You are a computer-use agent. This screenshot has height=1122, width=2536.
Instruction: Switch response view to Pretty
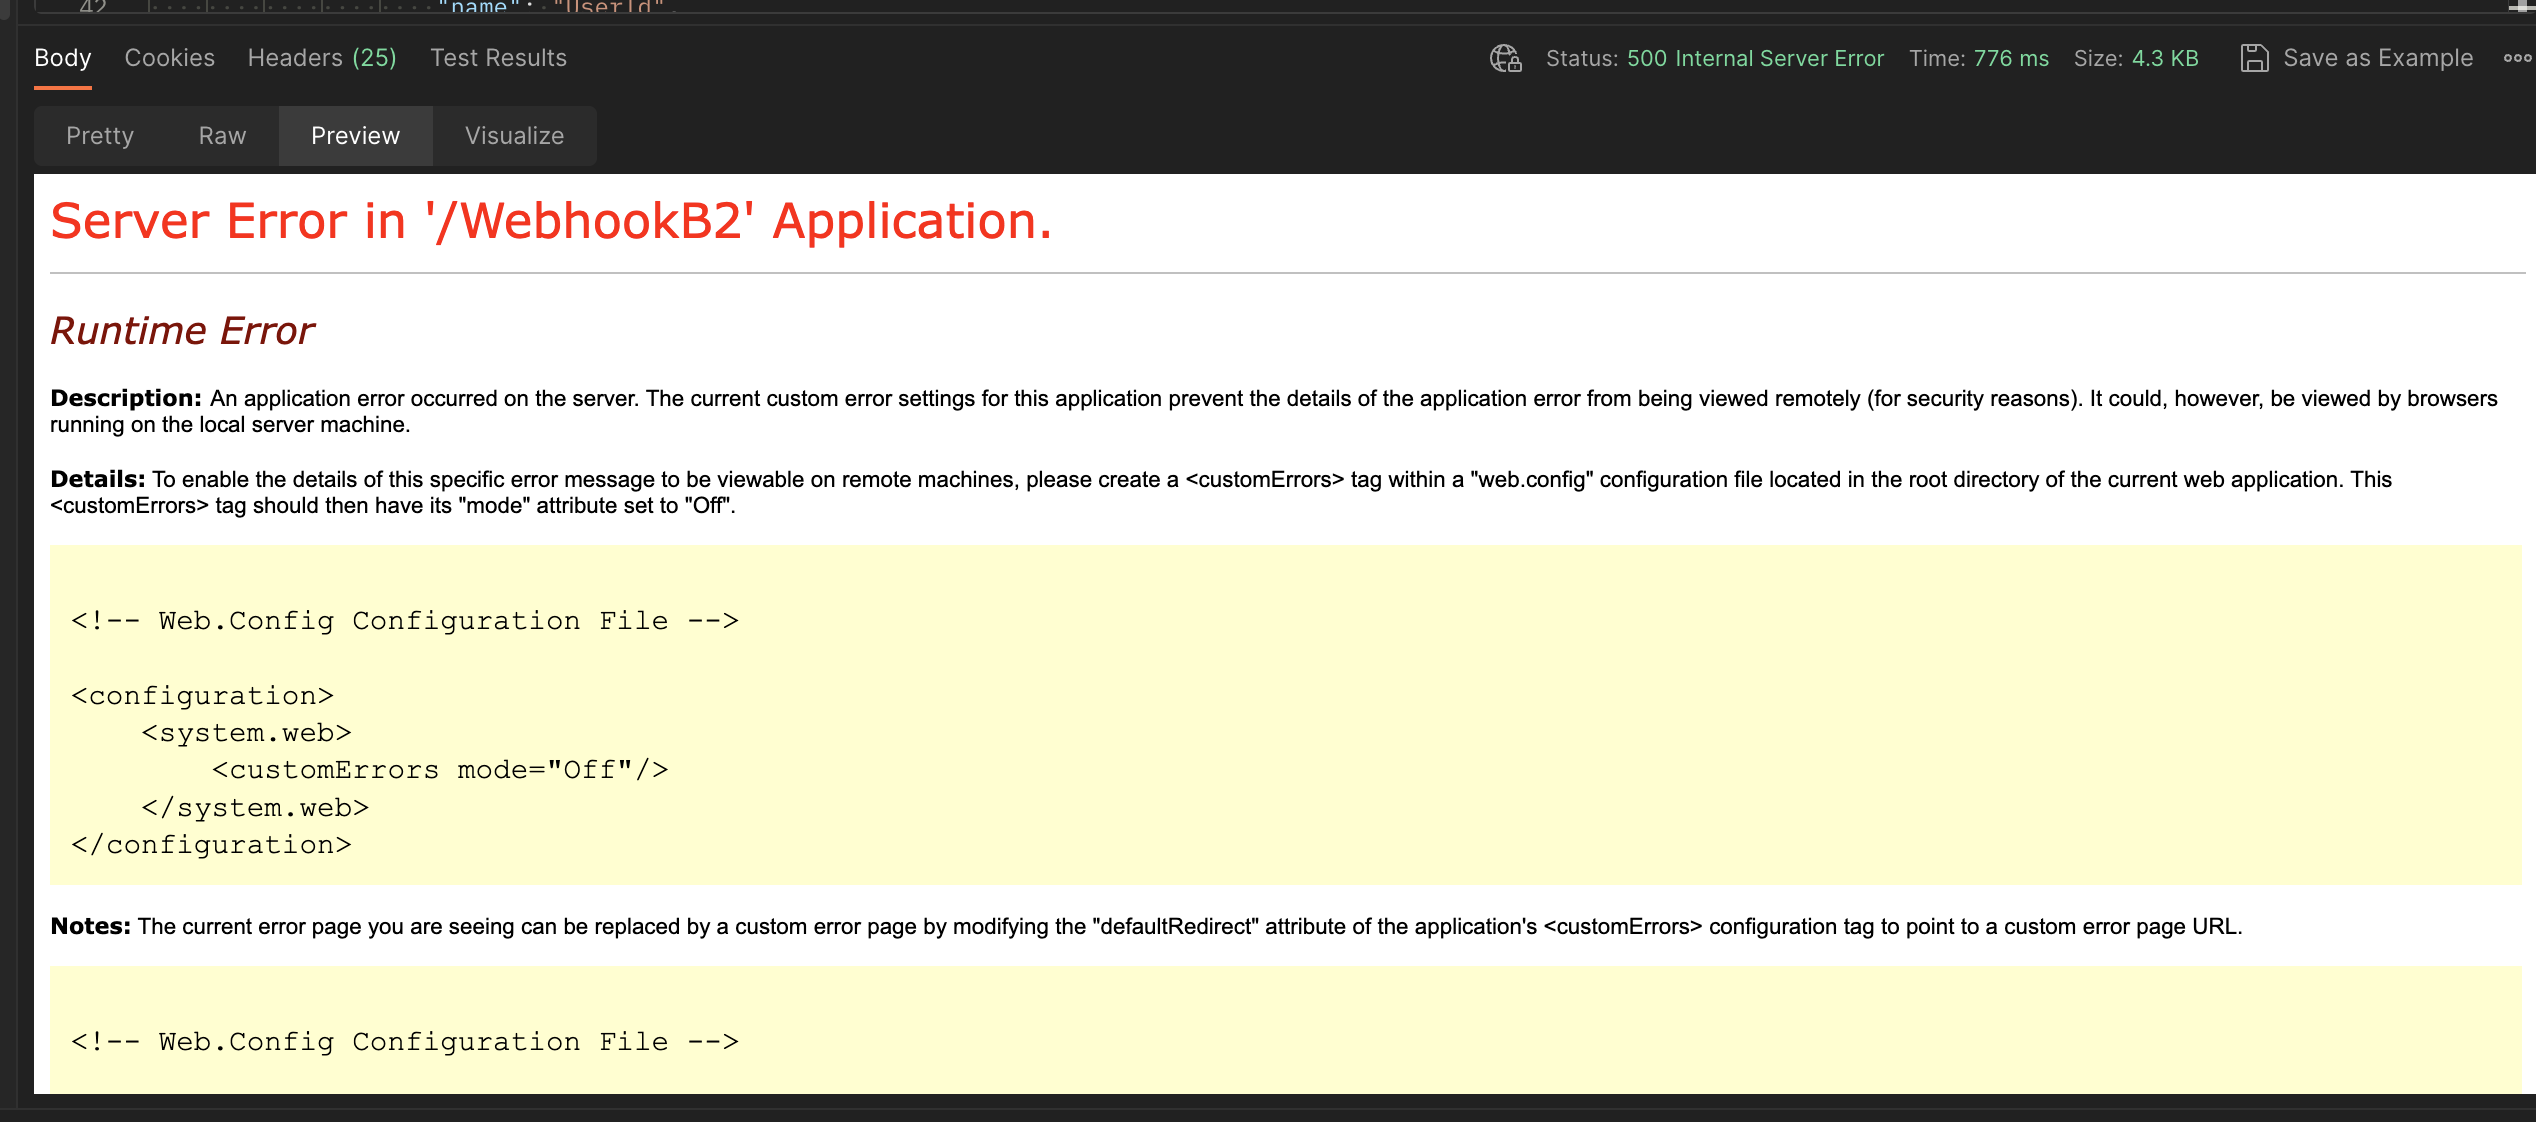(100, 135)
